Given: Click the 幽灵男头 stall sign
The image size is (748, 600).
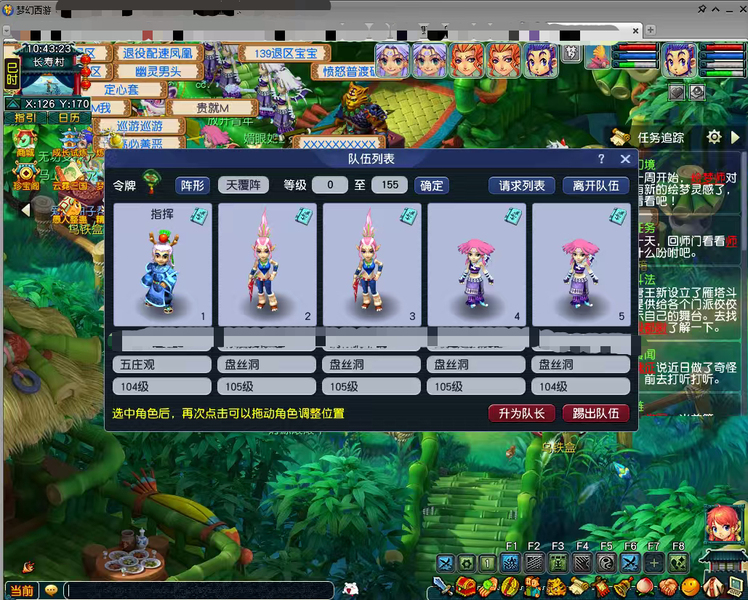Looking at the screenshot, I should 158,72.
